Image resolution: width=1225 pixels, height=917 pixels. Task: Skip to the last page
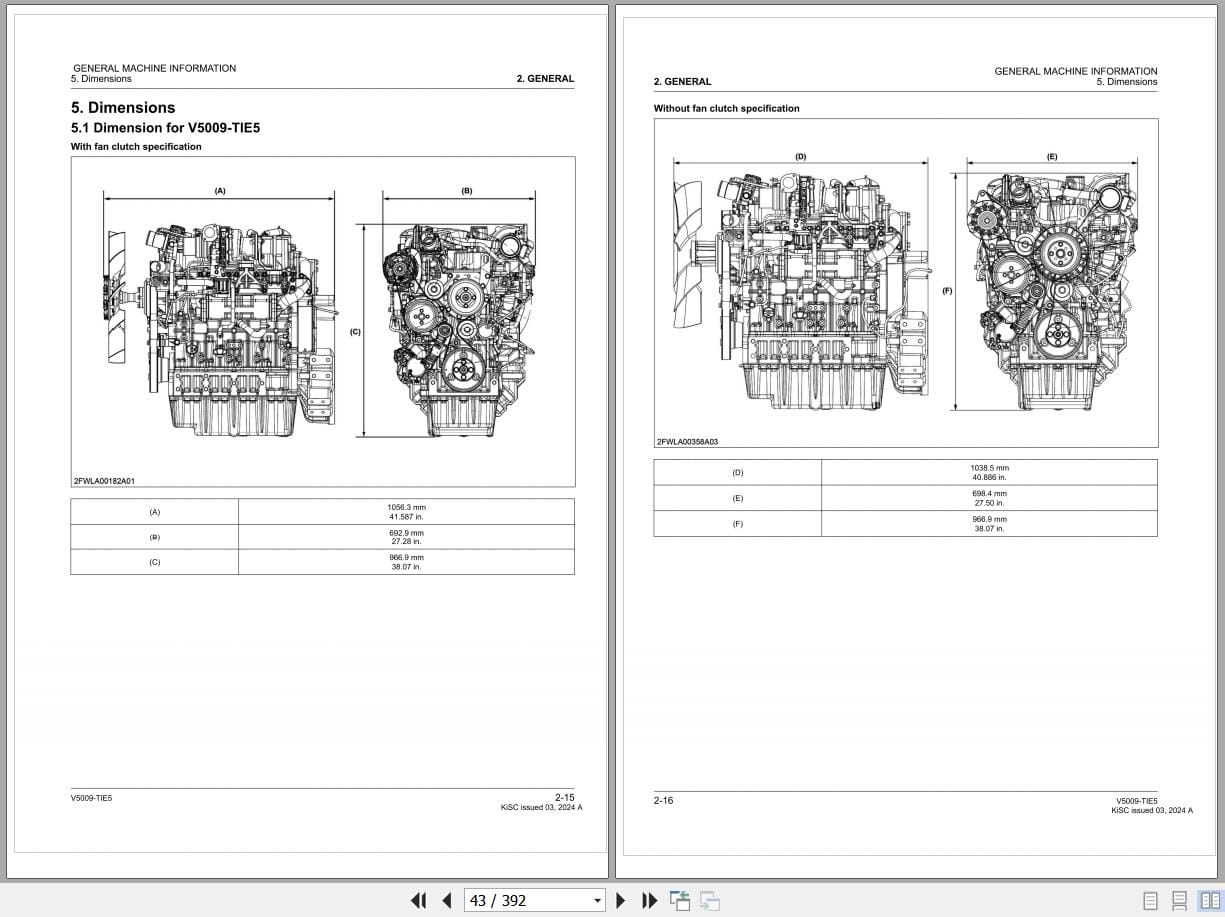pos(649,900)
